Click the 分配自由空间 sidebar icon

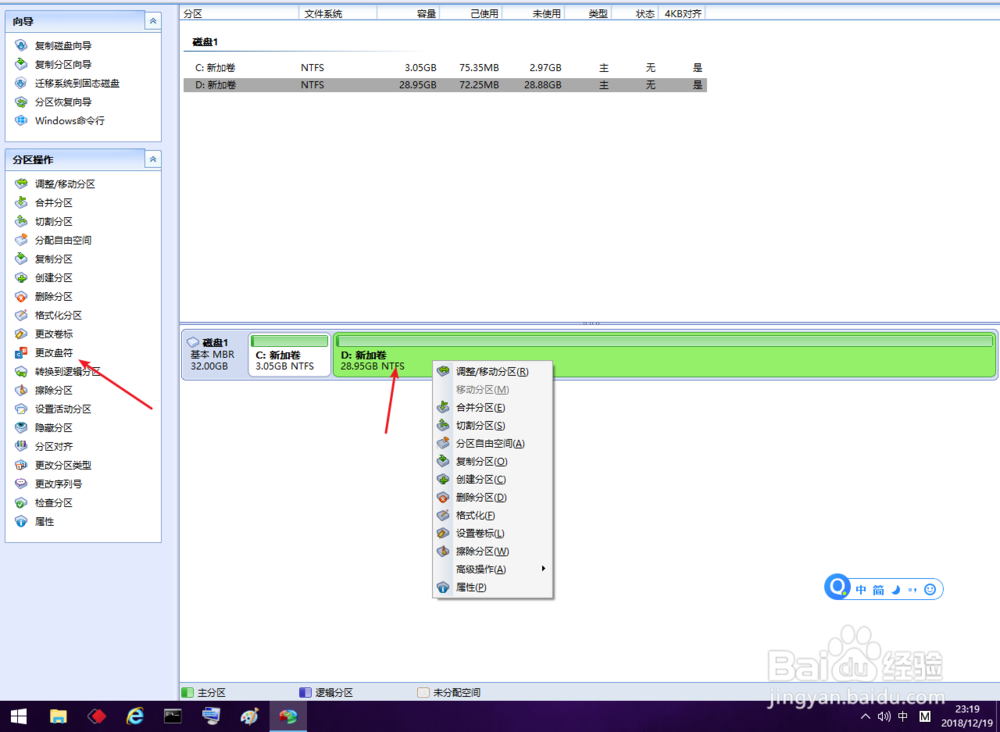click(x=21, y=240)
